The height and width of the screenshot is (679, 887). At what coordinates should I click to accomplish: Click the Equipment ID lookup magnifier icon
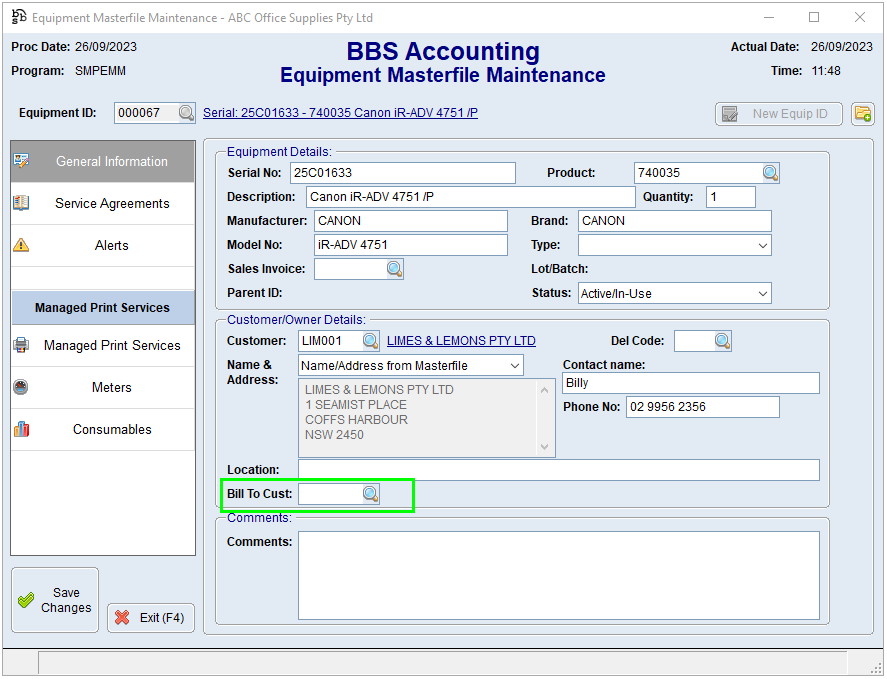(x=186, y=114)
